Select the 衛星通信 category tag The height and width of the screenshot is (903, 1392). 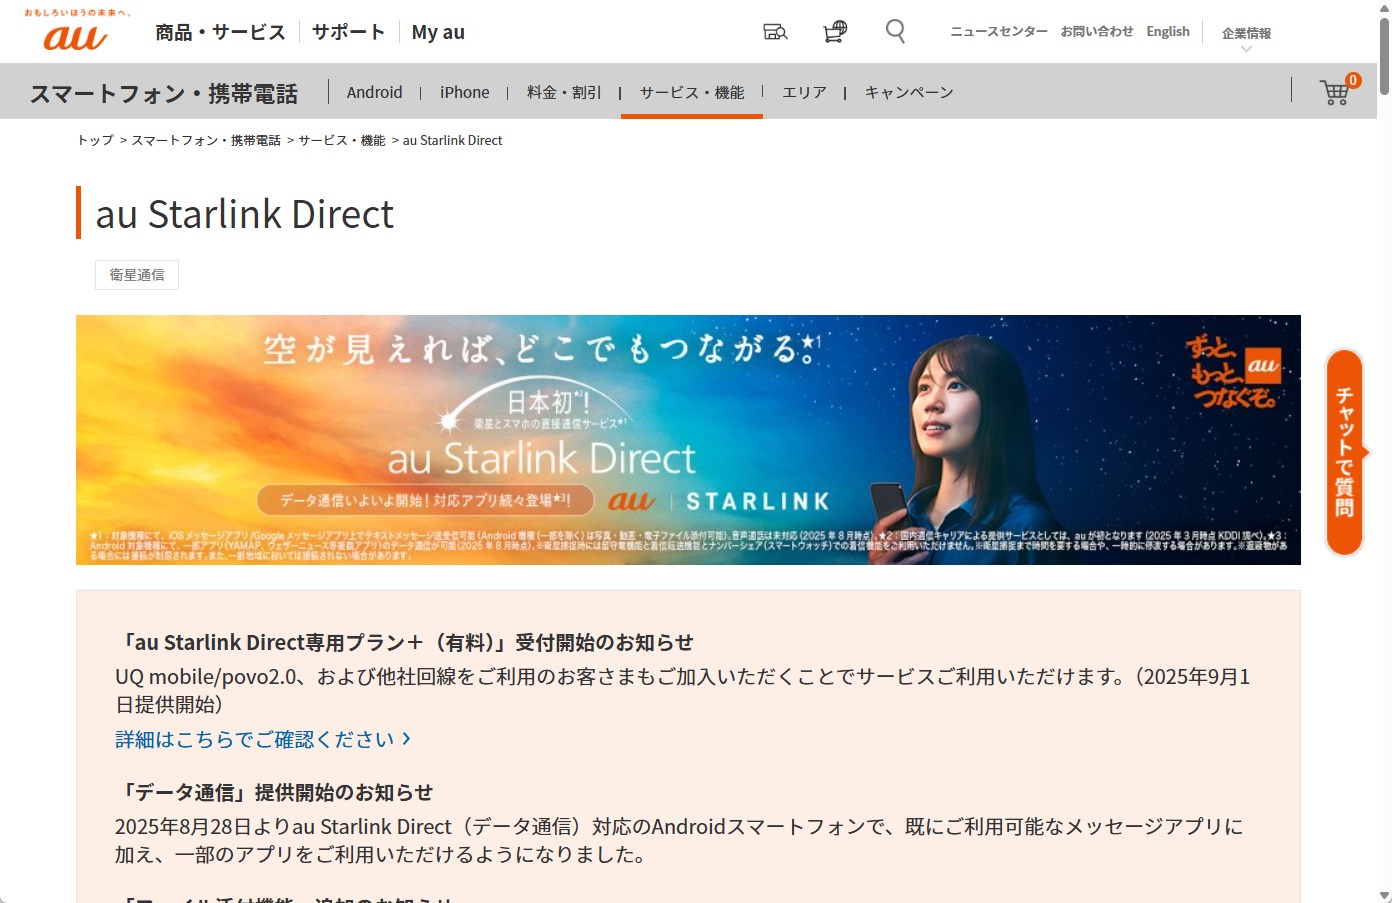click(x=136, y=274)
